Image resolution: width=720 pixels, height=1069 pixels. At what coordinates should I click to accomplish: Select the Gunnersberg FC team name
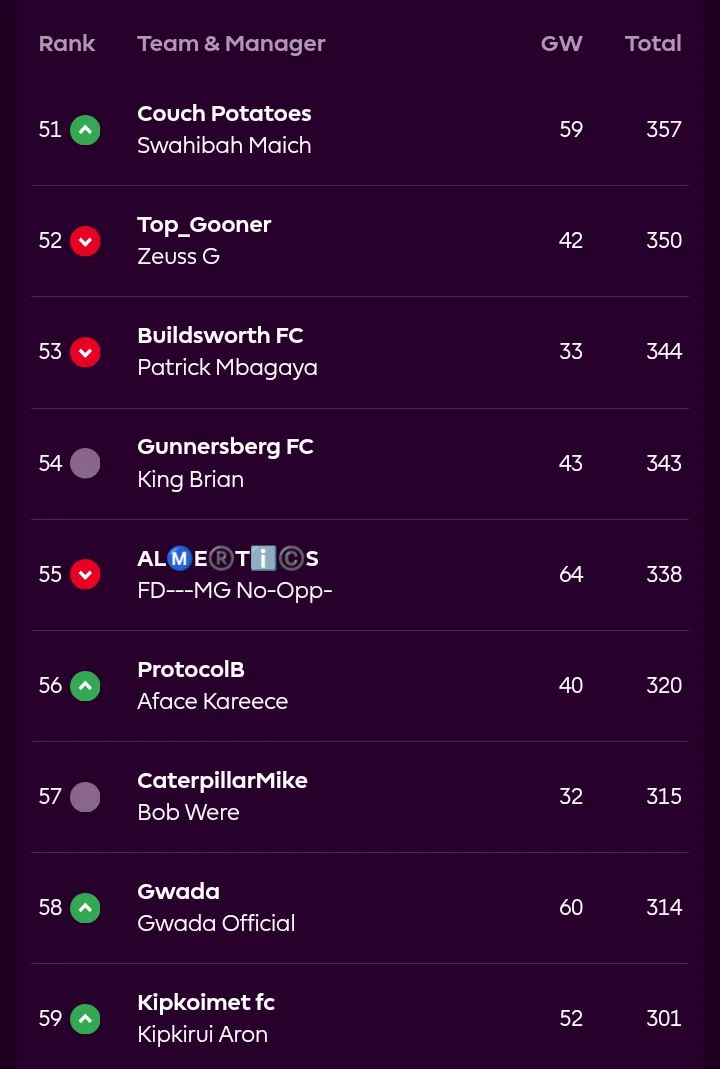tap(225, 447)
